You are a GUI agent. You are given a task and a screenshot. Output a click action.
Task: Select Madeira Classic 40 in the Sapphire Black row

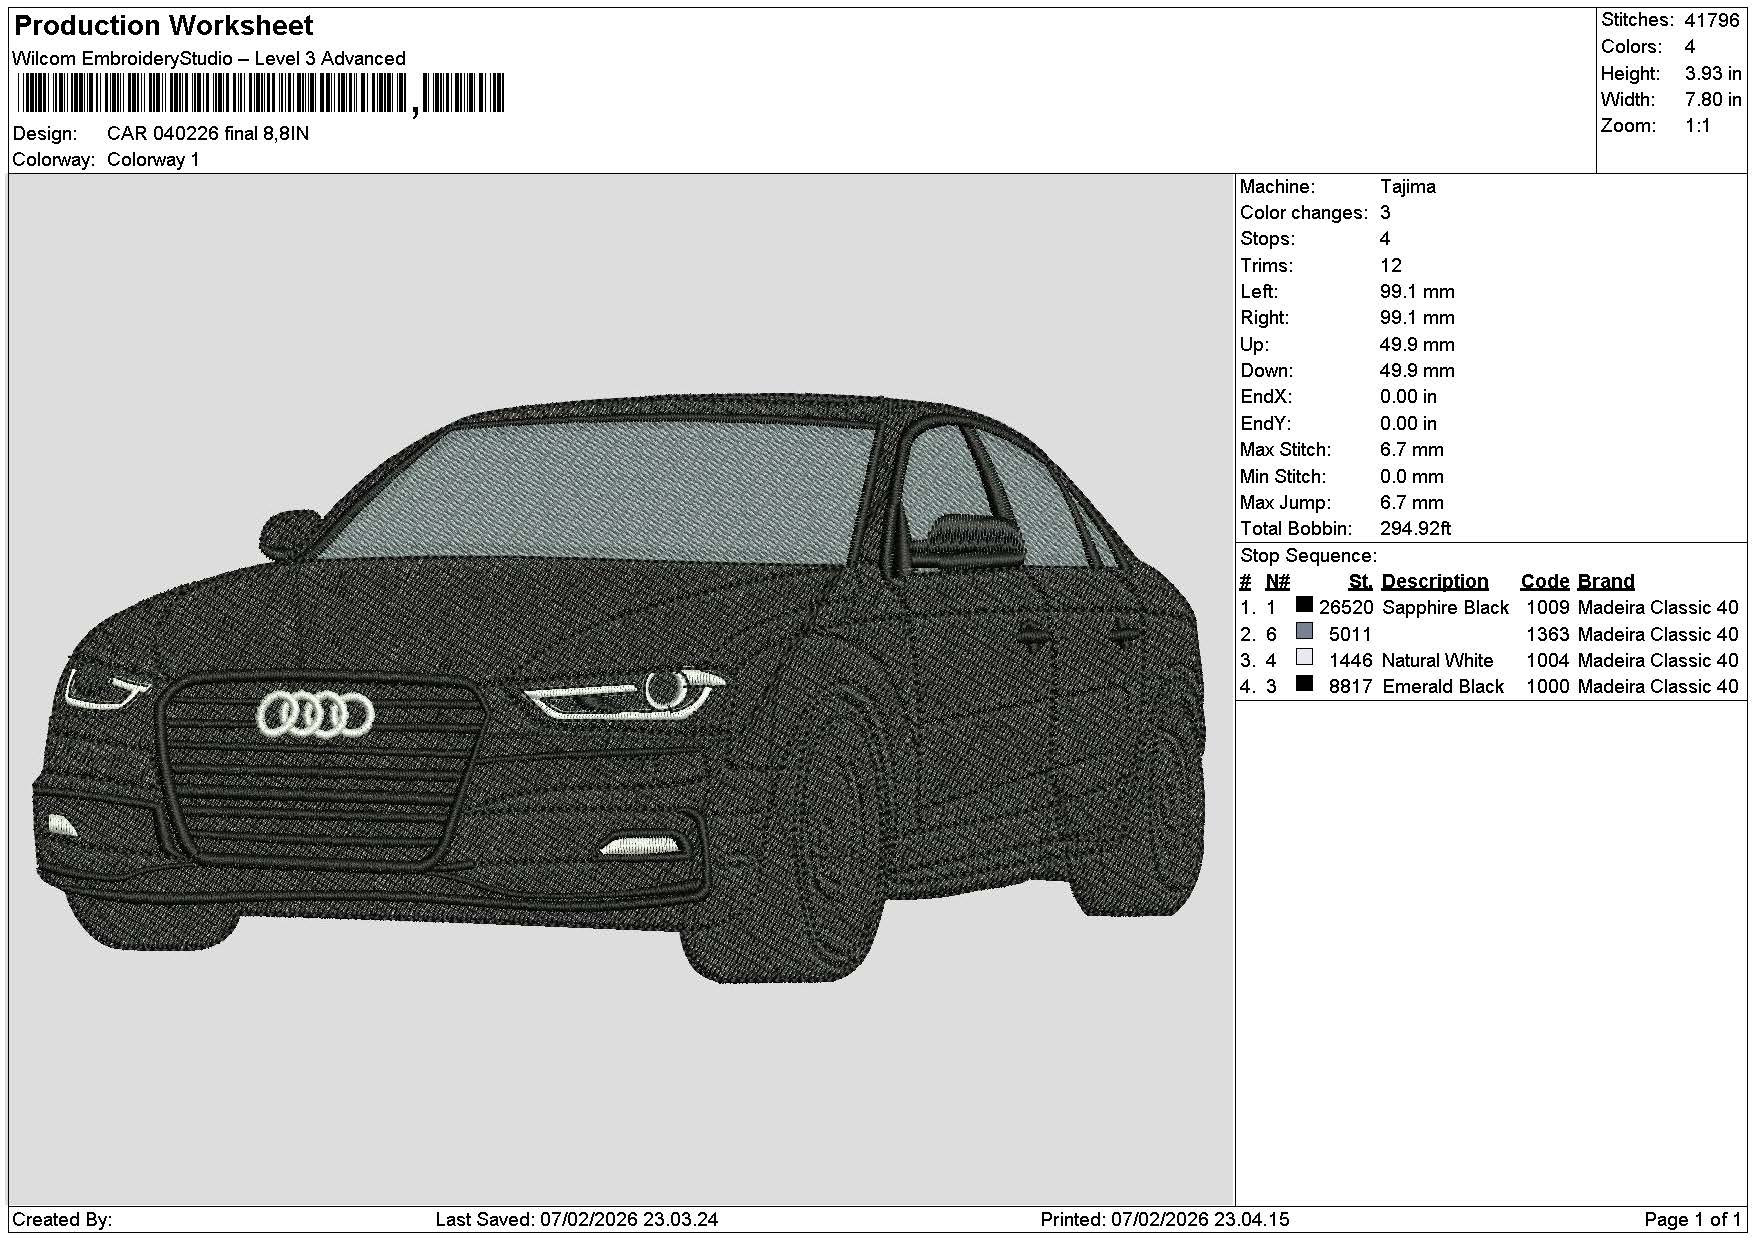tap(1658, 608)
